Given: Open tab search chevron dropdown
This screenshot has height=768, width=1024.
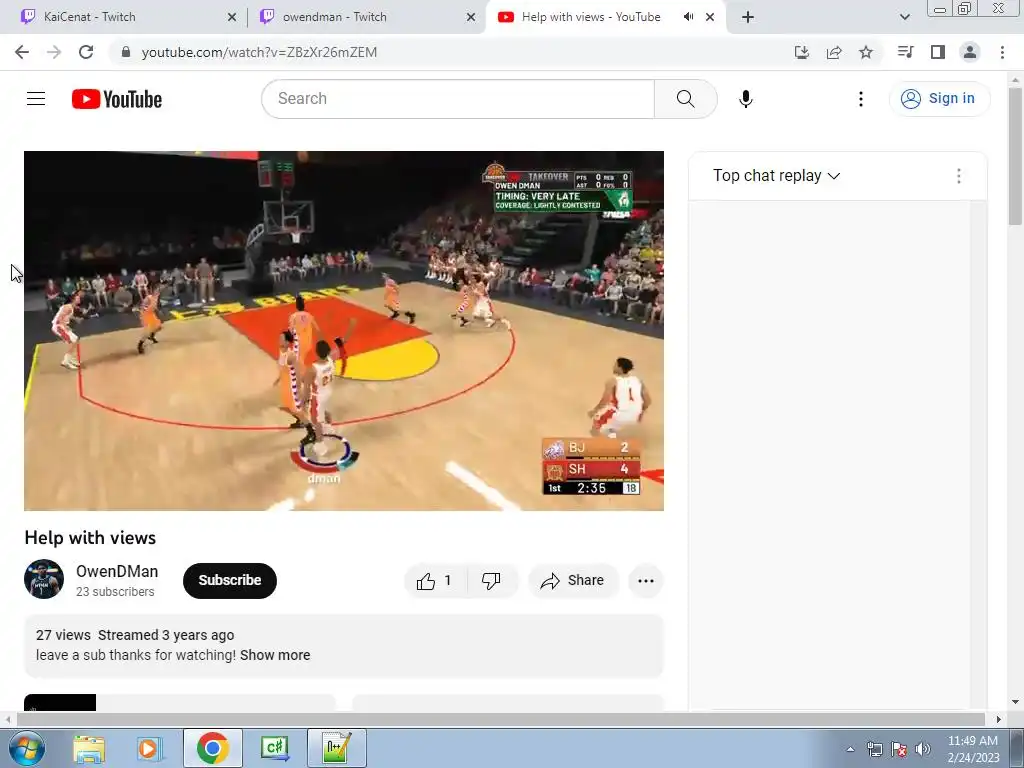Looking at the screenshot, I should (905, 17).
